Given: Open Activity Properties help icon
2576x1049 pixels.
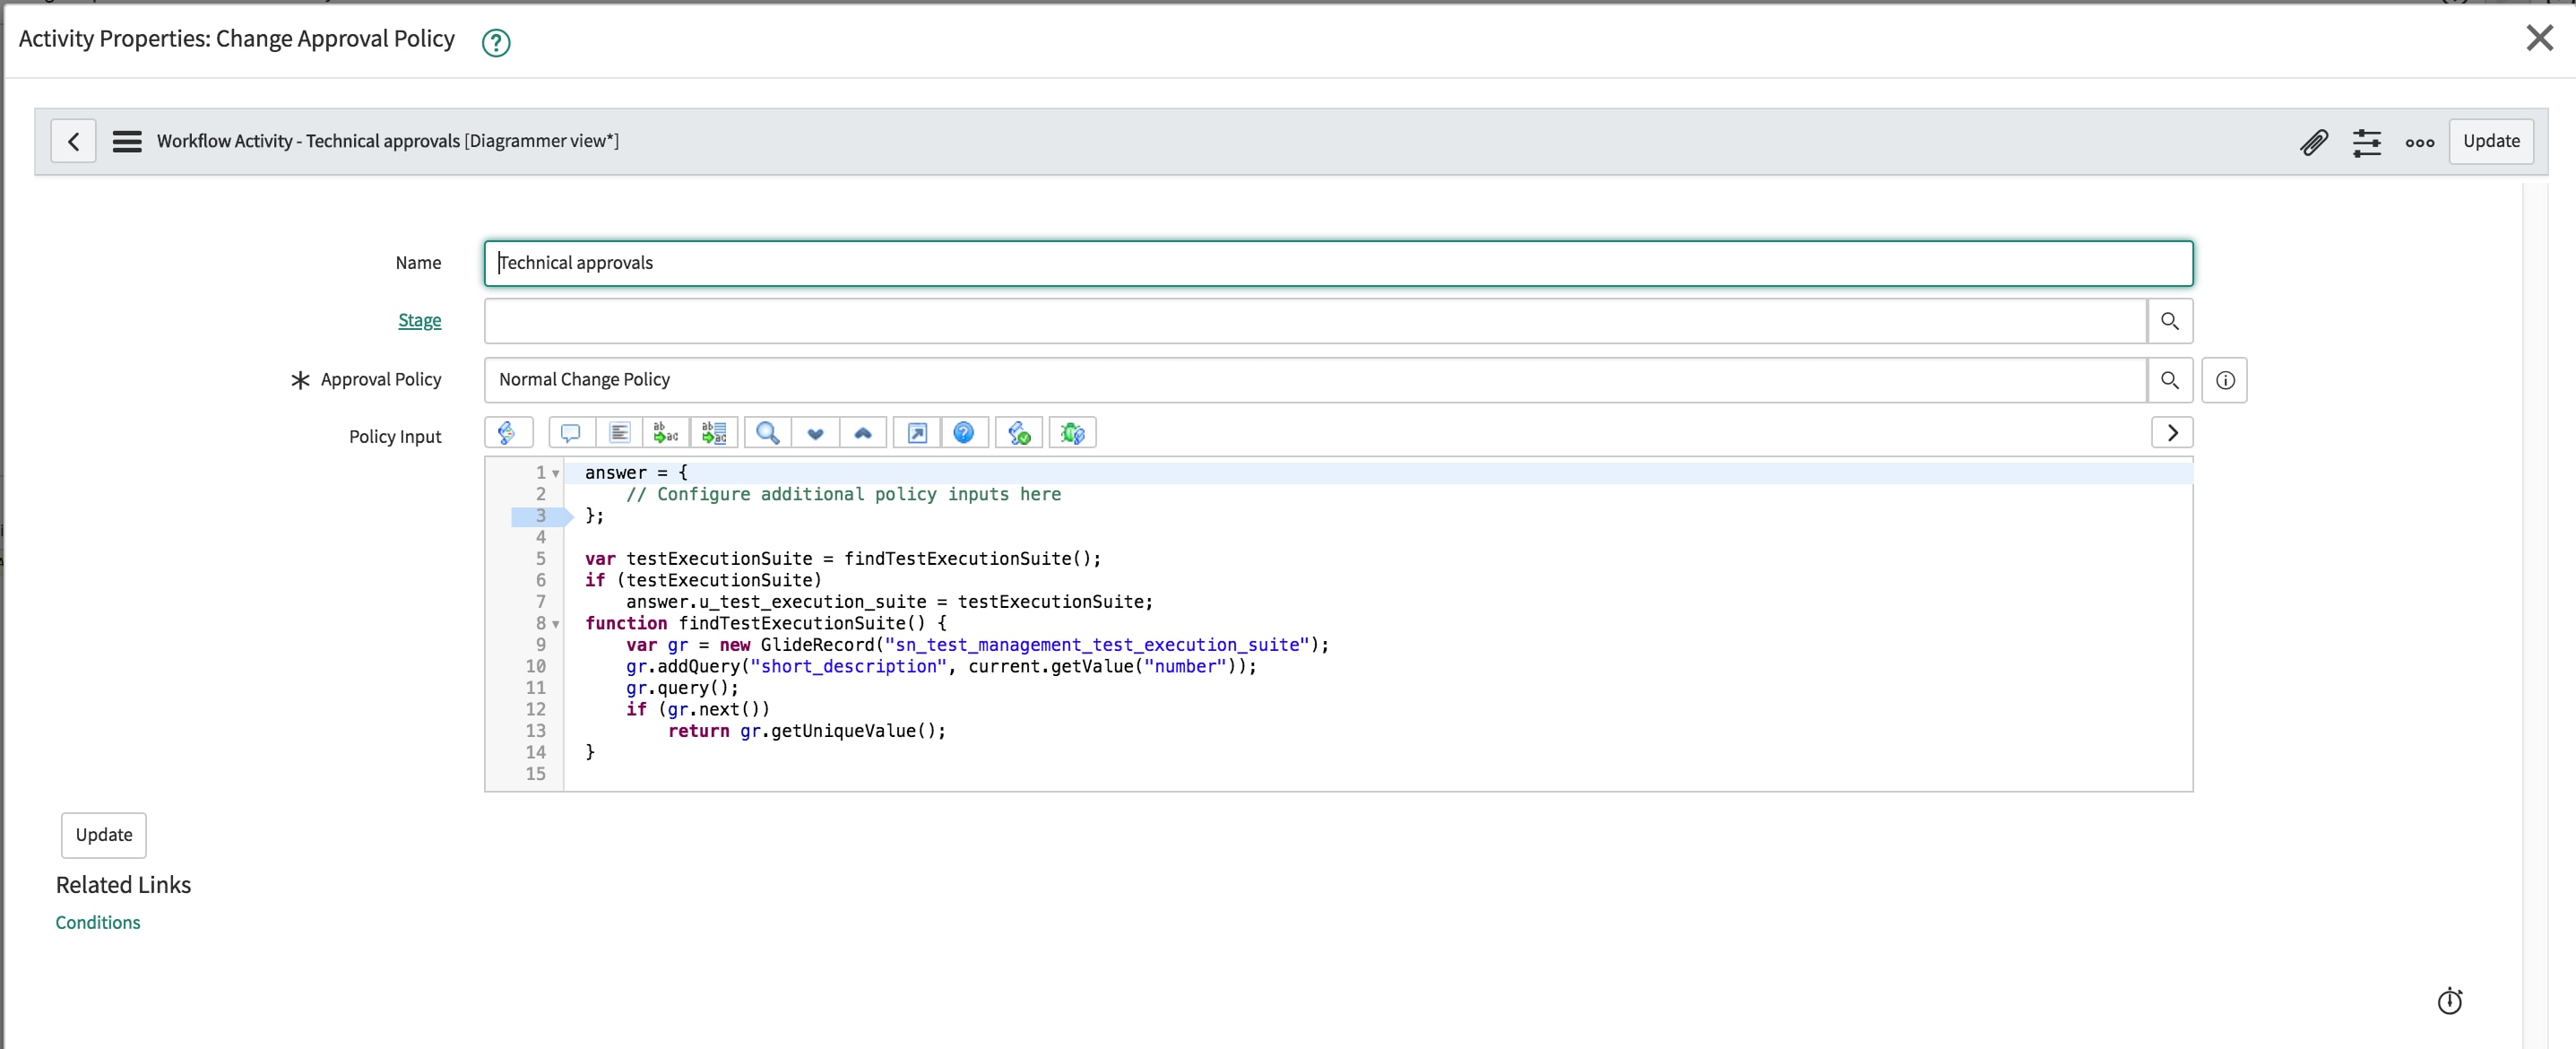Looking at the screenshot, I should 496,42.
